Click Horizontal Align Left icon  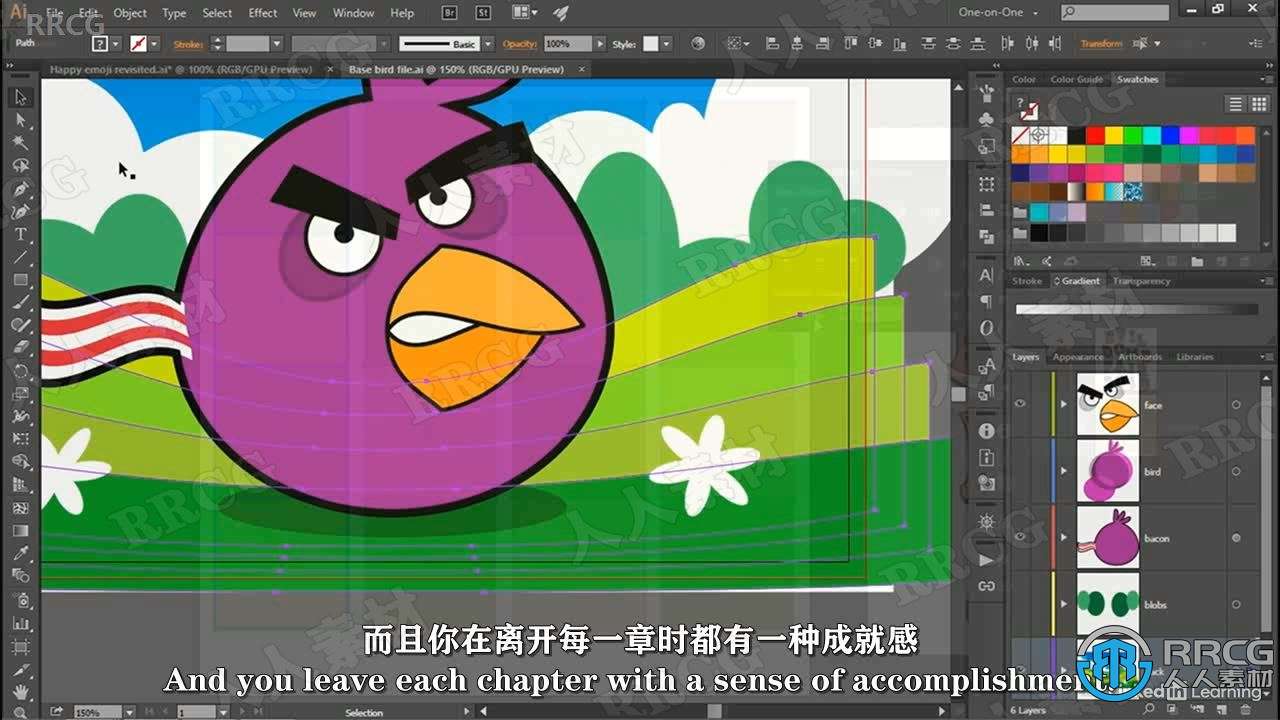pyautogui.click(x=773, y=44)
